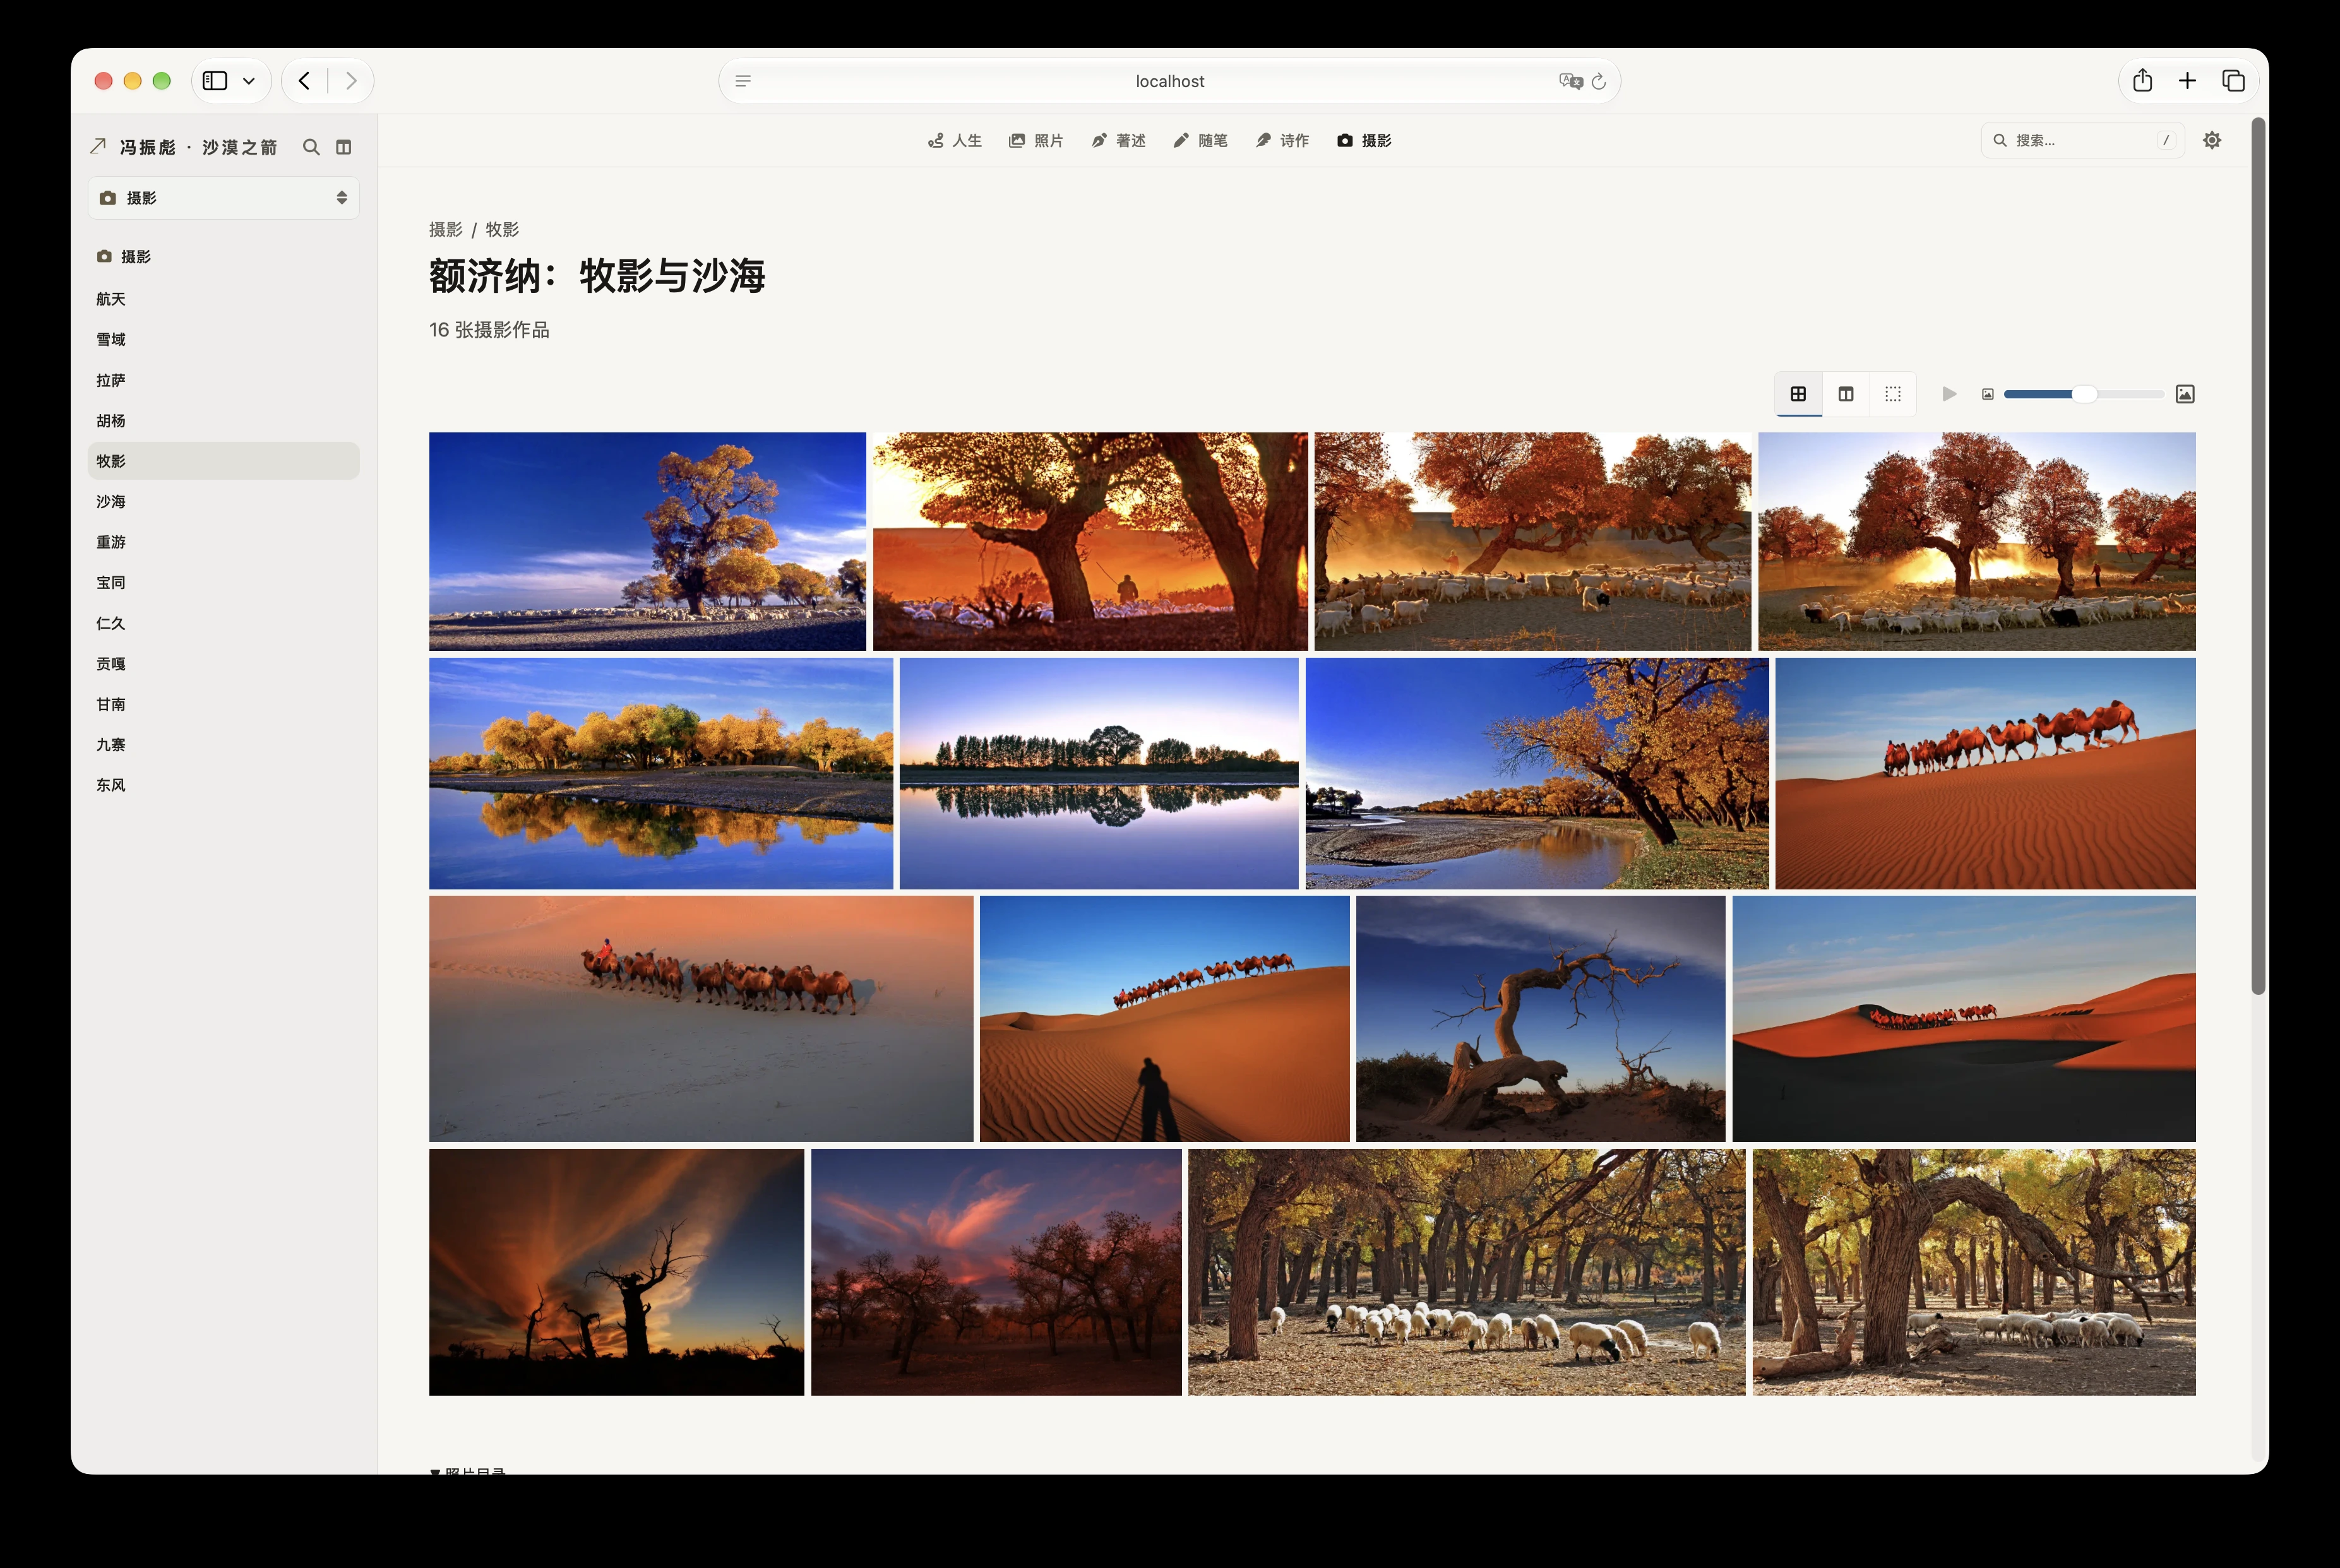The height and width of the screenshot is (1568, 2340).
Task: Toggle the sidebar layout panel icon
Action: coord(344,147)
